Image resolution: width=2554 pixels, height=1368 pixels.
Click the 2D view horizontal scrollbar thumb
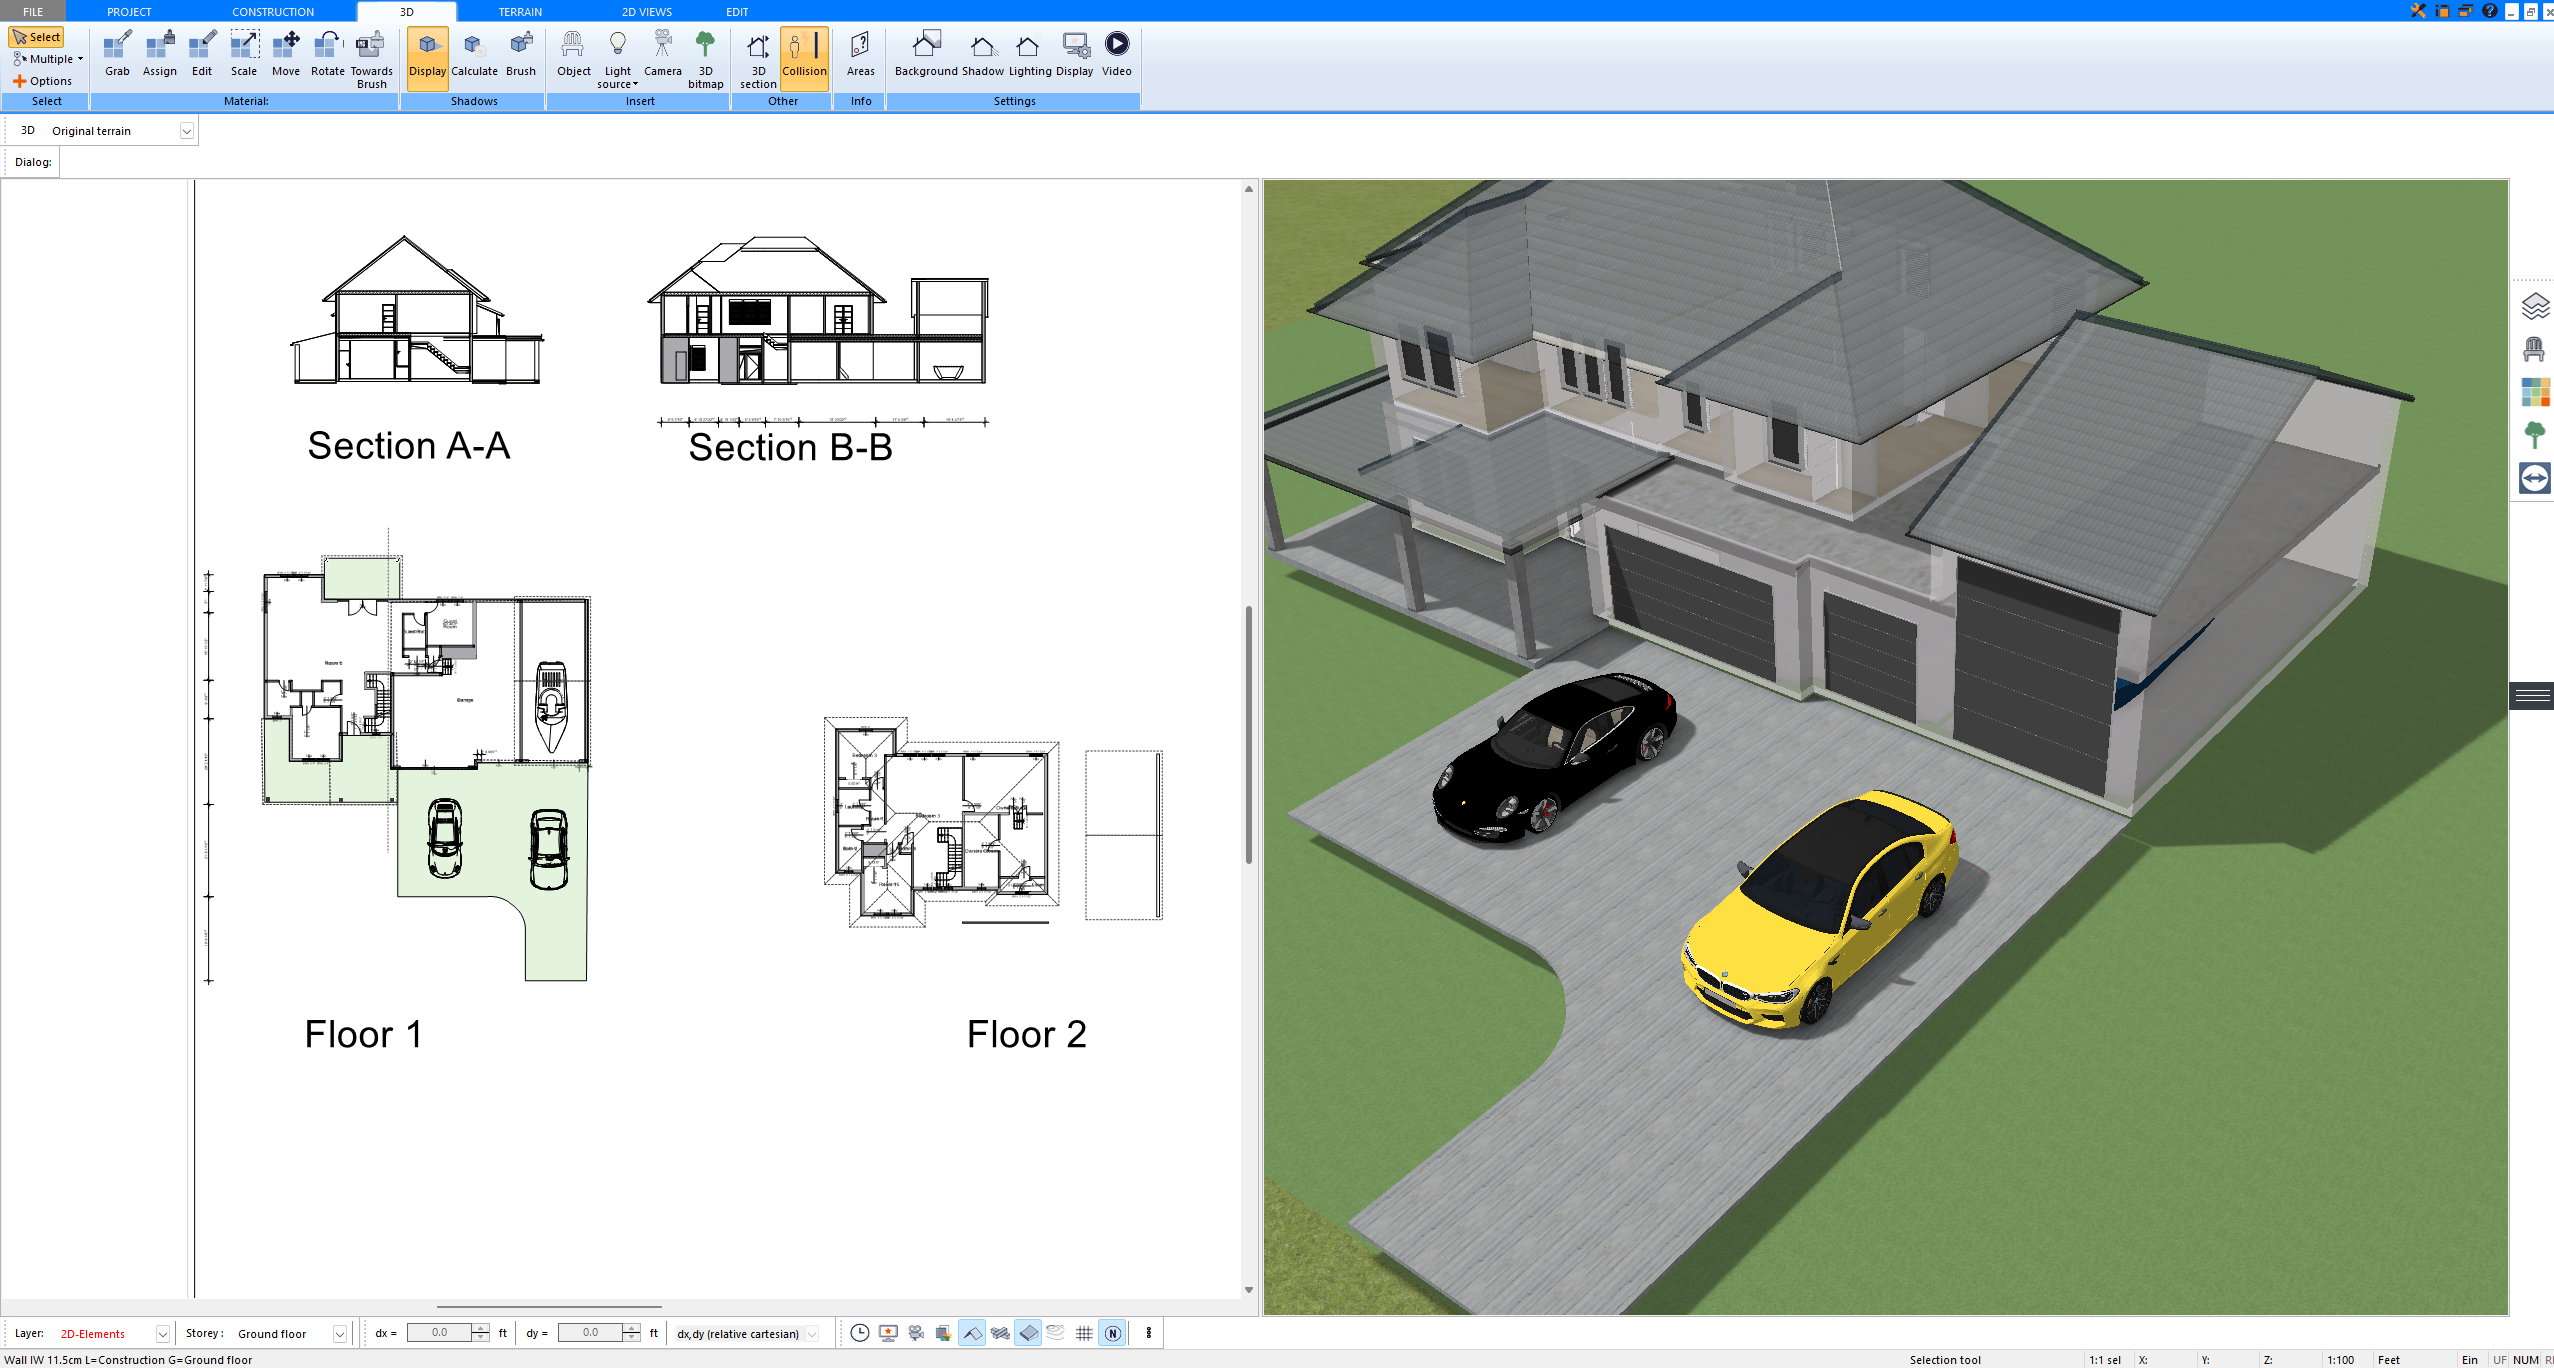[x=549, y=1306]
